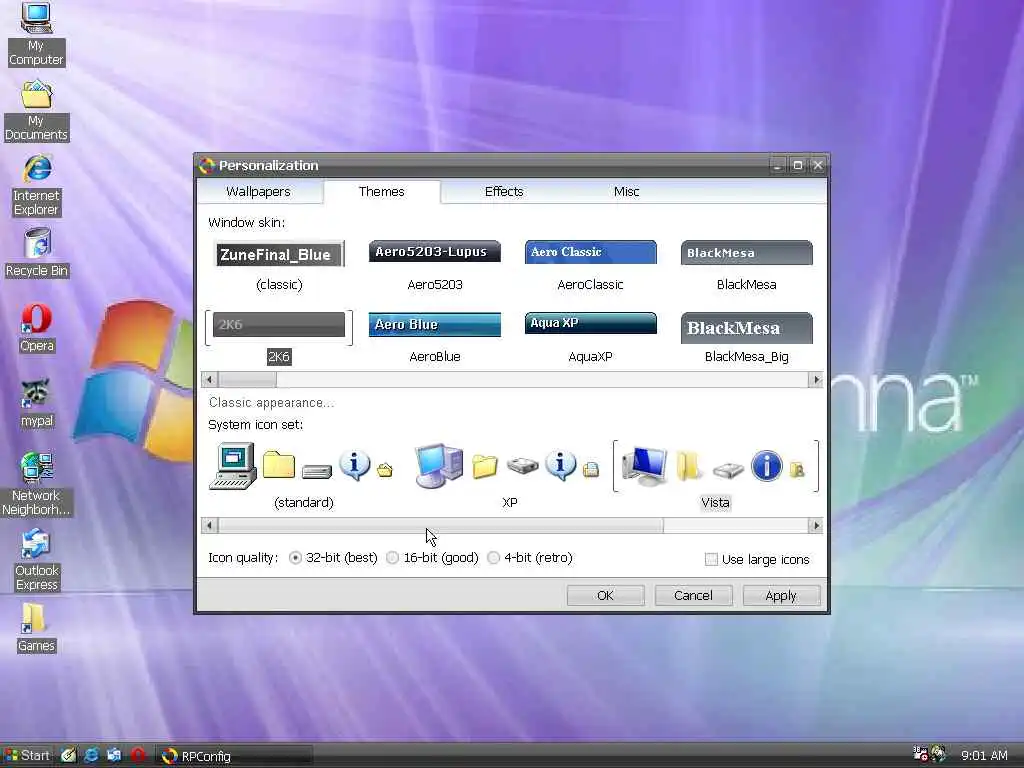Choose the 2K6 window skin

[279, 338]
